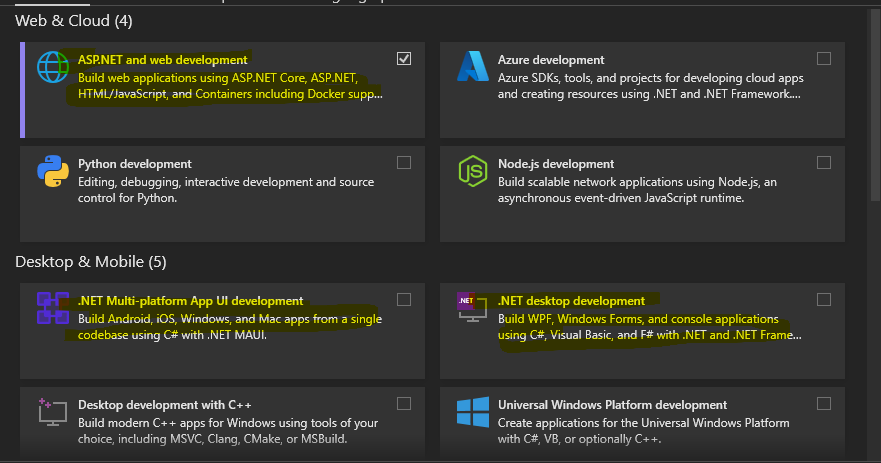881x463 pixels.
Task: Enable the Azure development workload checkbox
Action: click(824, 59)
